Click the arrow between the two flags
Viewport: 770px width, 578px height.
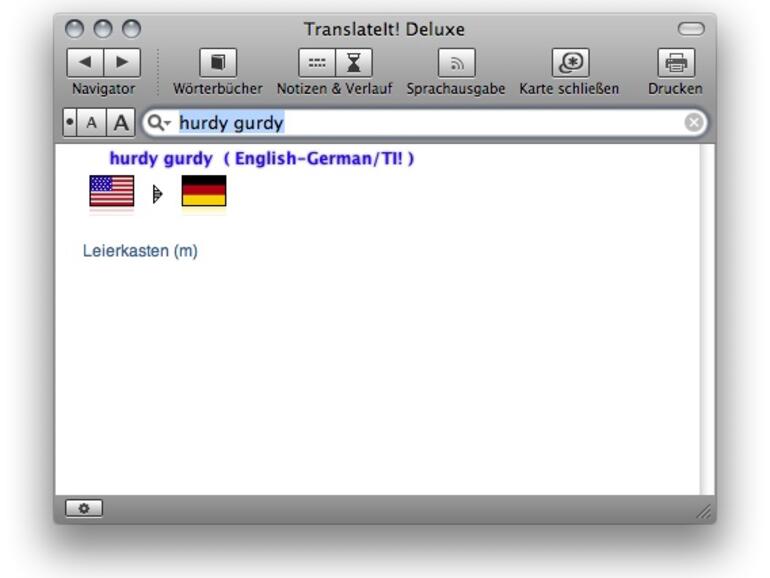(x=157, y=194)
